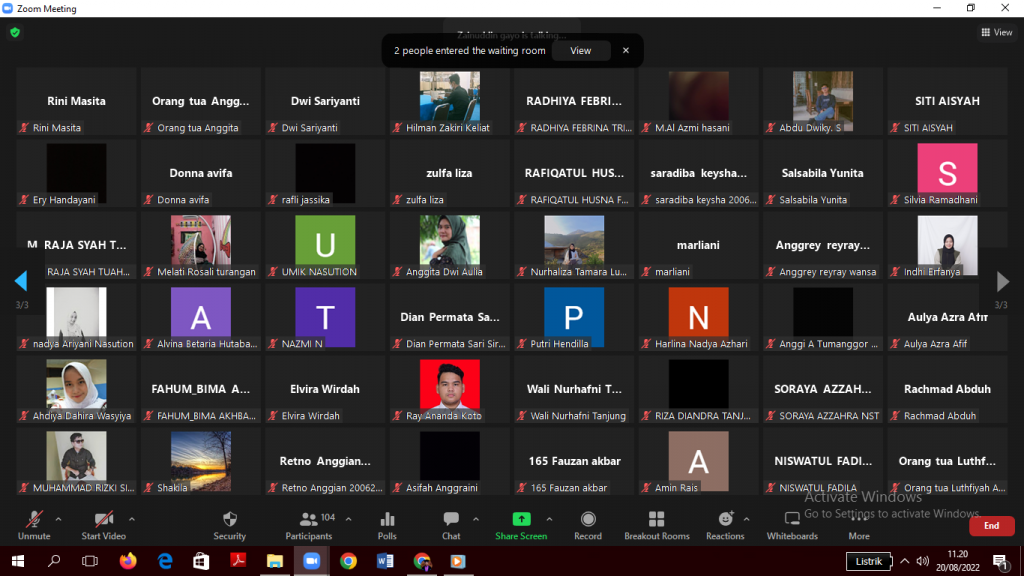Open Firefox from the taskbar
The width and height of the screenshot is (1024, 576).
click(127, 561)
